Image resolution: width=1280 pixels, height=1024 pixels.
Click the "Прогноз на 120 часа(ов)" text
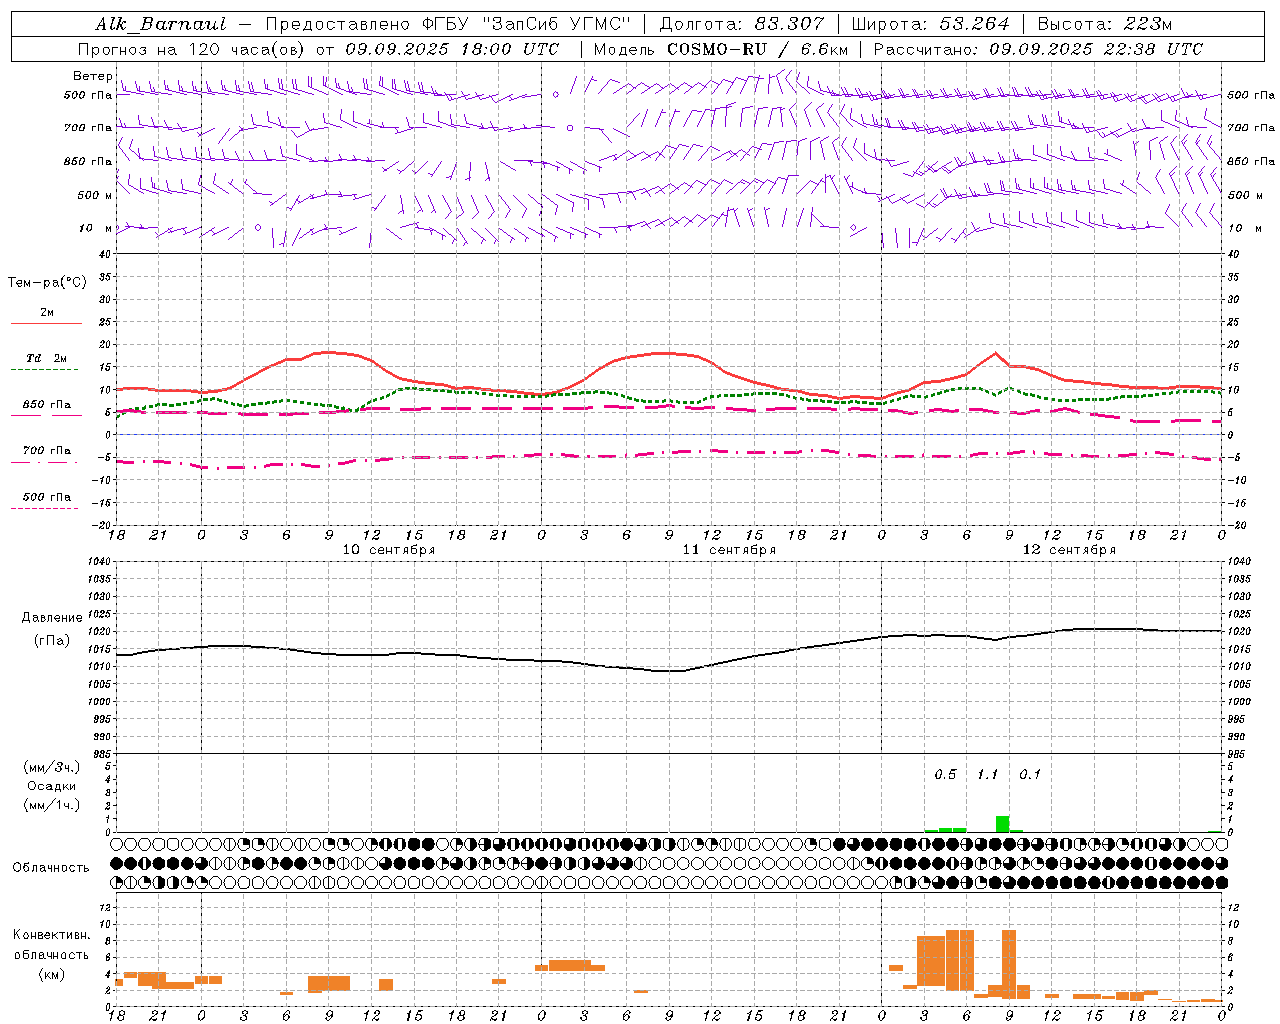192,49
